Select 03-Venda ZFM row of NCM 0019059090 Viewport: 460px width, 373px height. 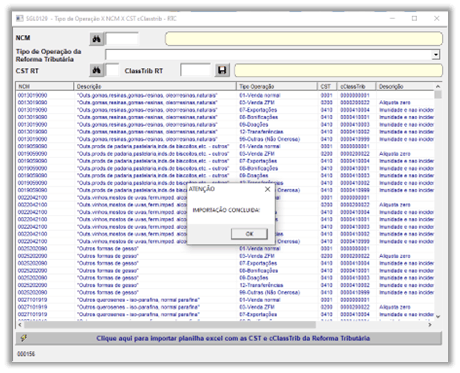225,154
